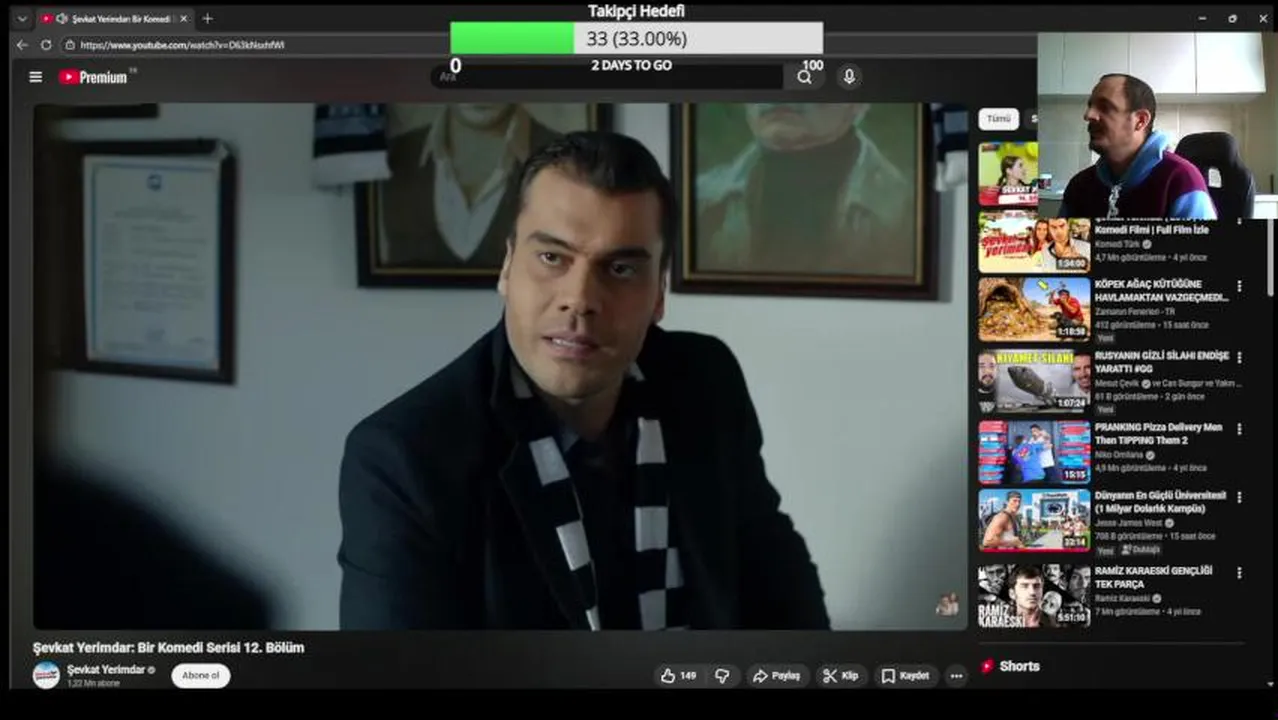This screenshot has width=1278, height=720.
Task: Expand the browser tab search chevron
Action: point(22,18)
